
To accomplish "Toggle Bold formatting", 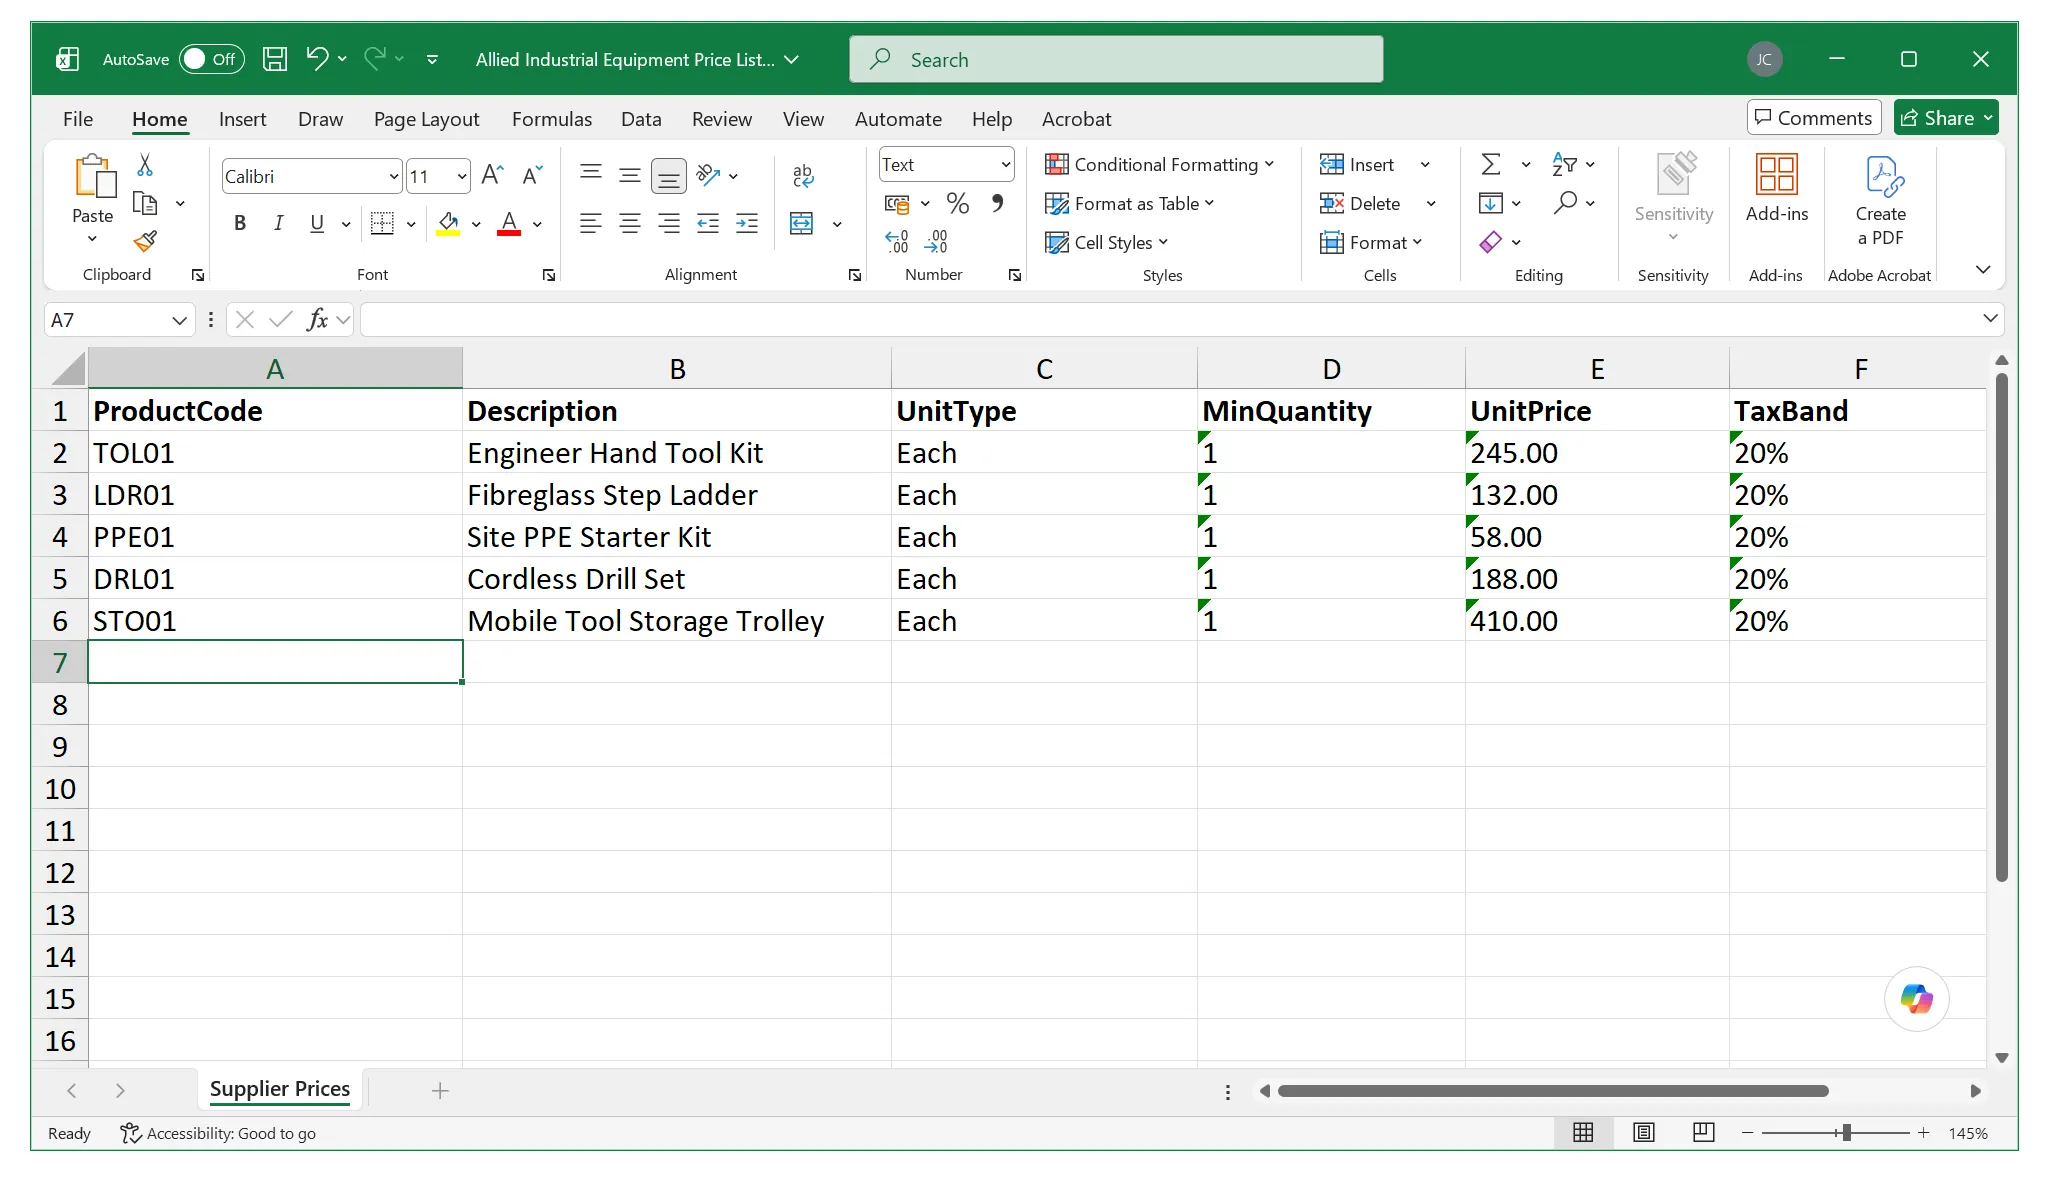I will tap(240, 223).
